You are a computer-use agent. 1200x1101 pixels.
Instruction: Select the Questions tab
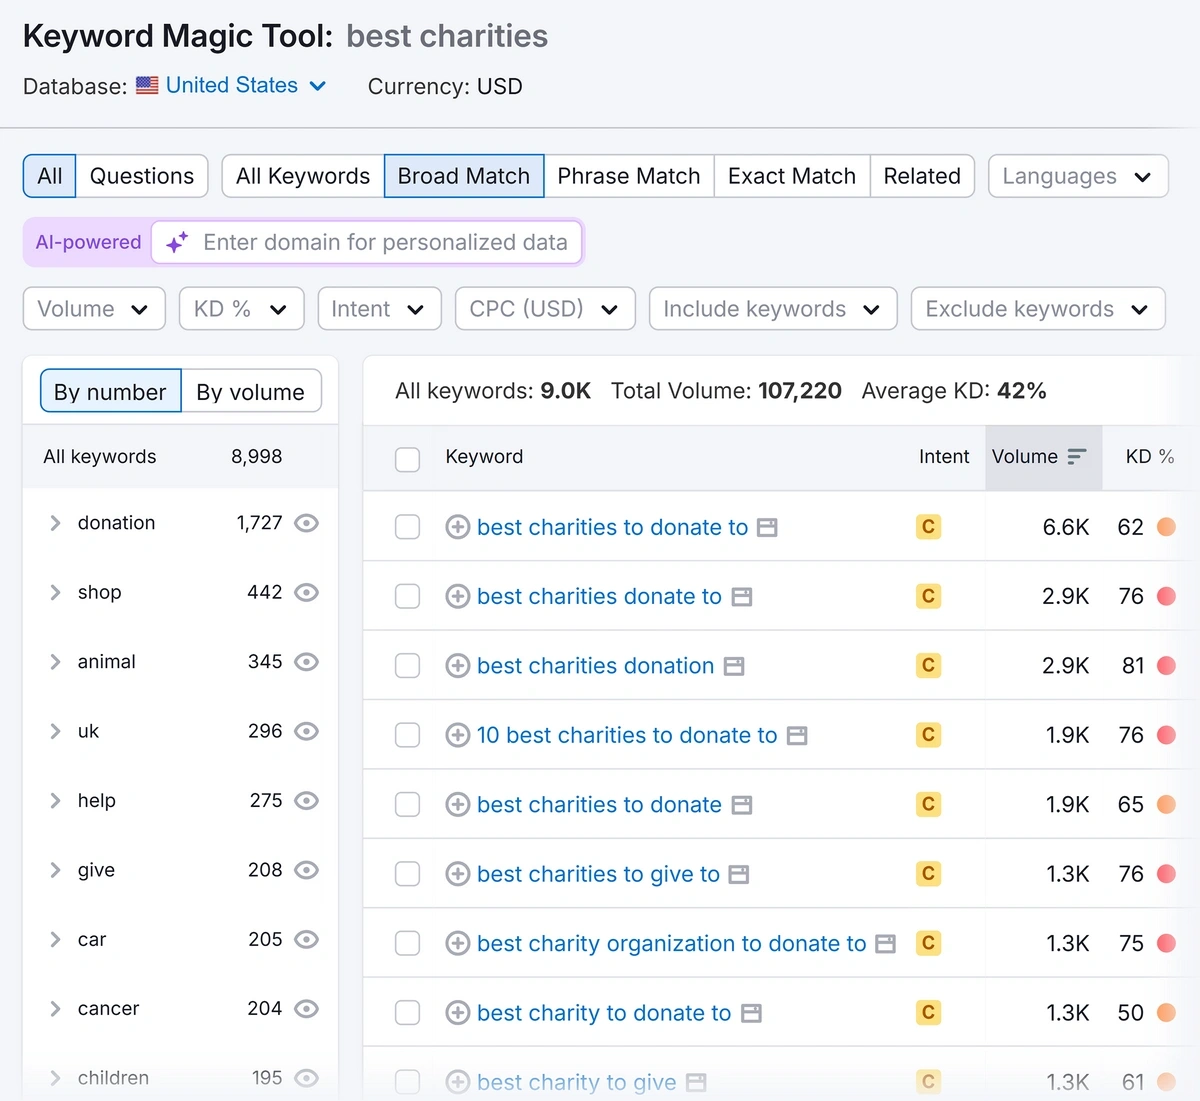142,176
